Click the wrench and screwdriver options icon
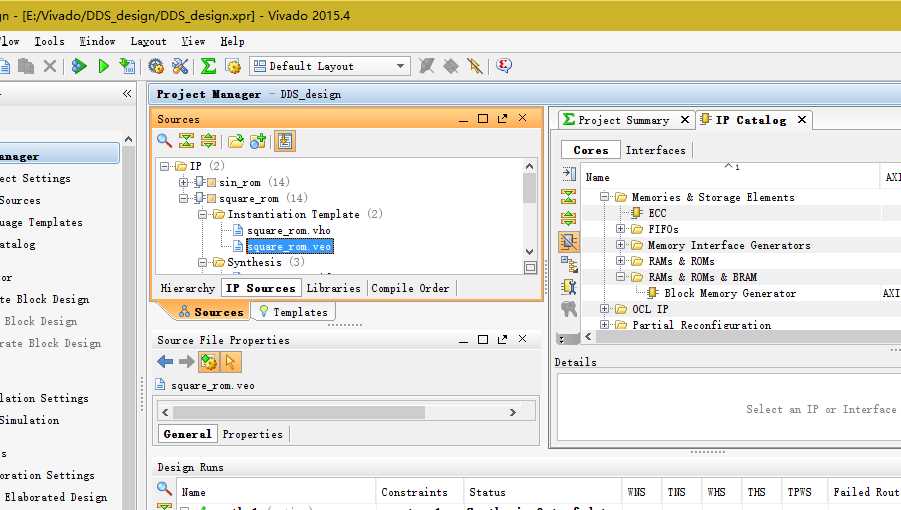The image size is (901, 510). (180, 66)
